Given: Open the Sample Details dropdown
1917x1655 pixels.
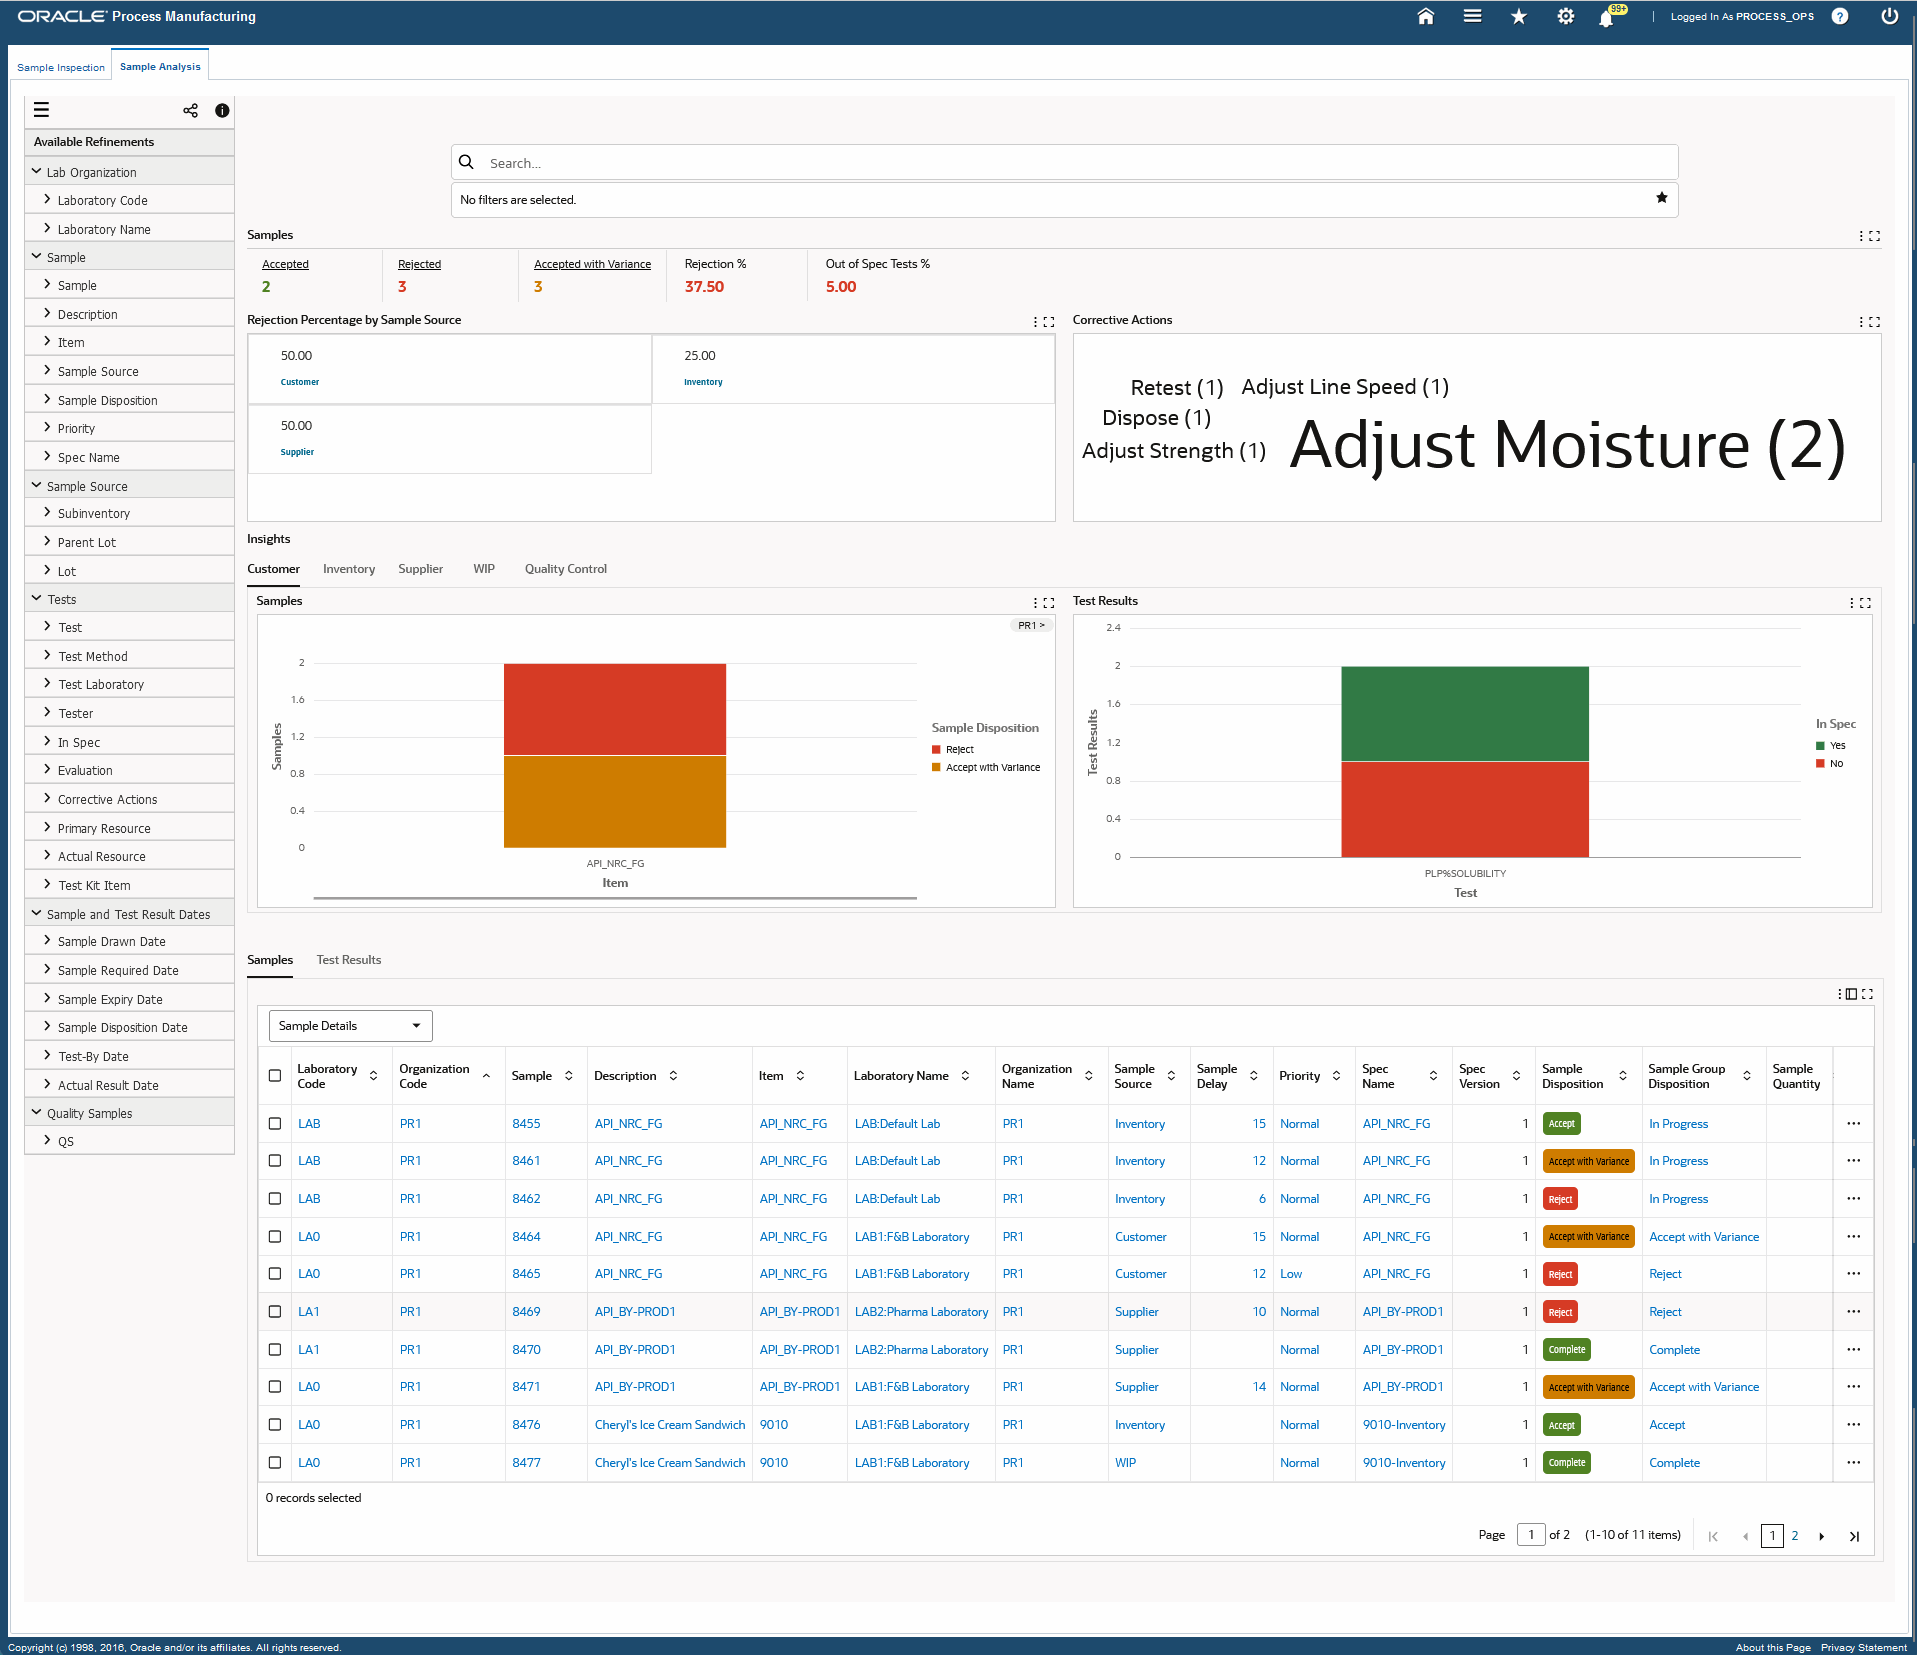Looking at the screenshot, I should (350, 1026).
